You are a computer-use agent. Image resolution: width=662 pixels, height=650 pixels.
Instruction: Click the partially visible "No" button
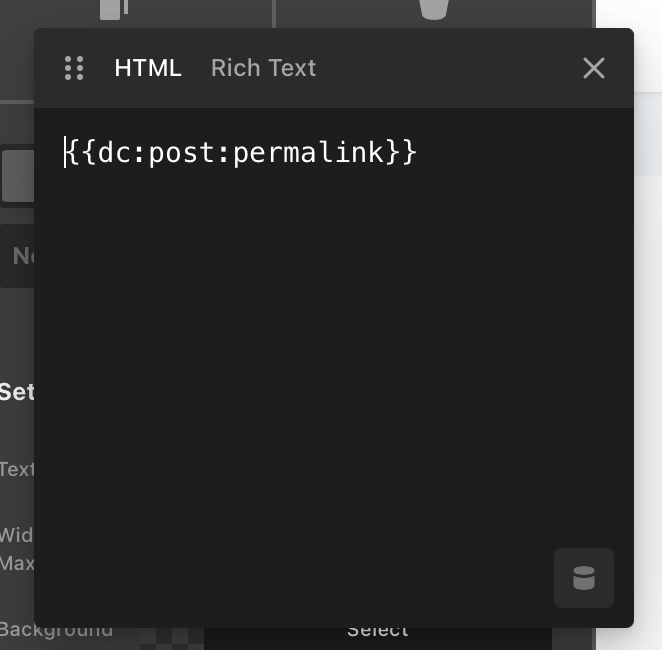point(20,256)
